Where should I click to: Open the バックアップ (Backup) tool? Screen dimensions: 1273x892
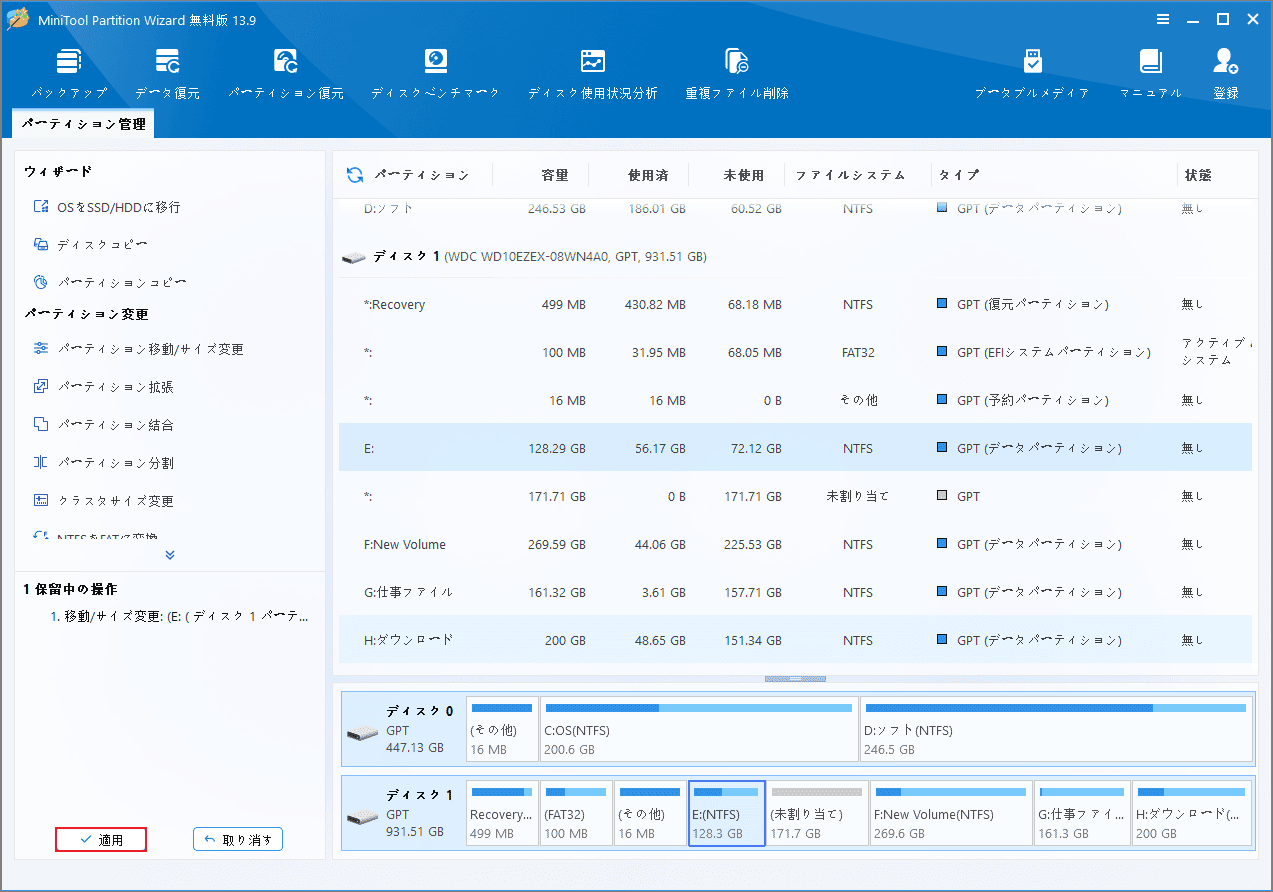point(69,74)
